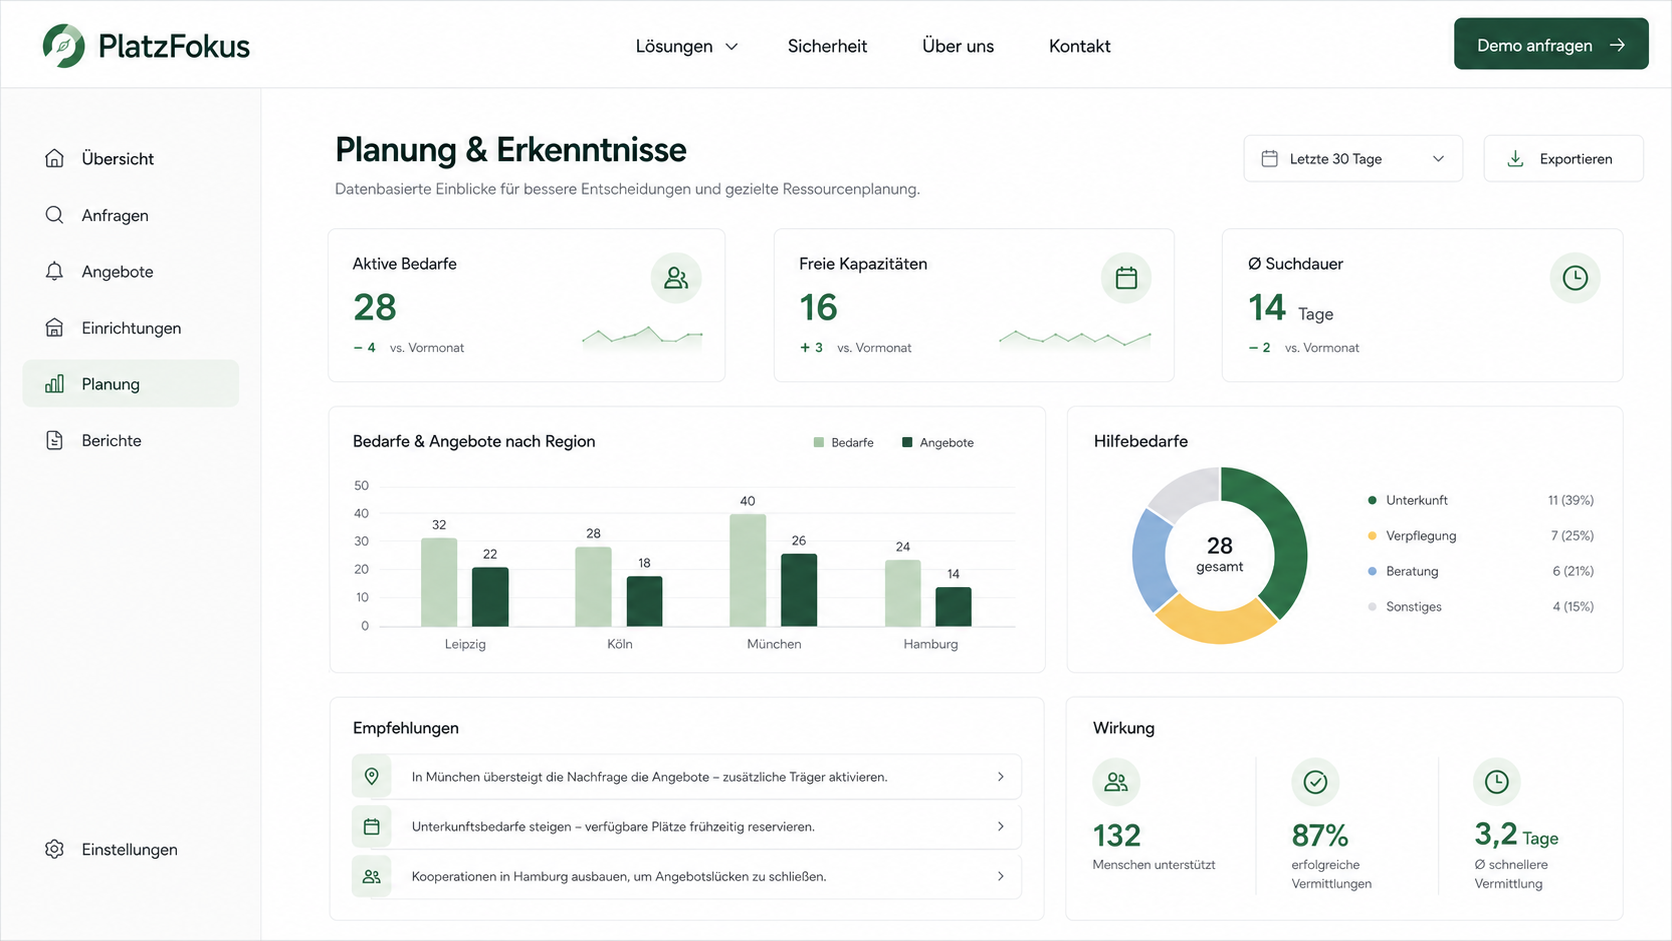Select Planung in the sidebar
This screenshot has height=941, width=1672.
pyautogui.click(x=131, y=384)
